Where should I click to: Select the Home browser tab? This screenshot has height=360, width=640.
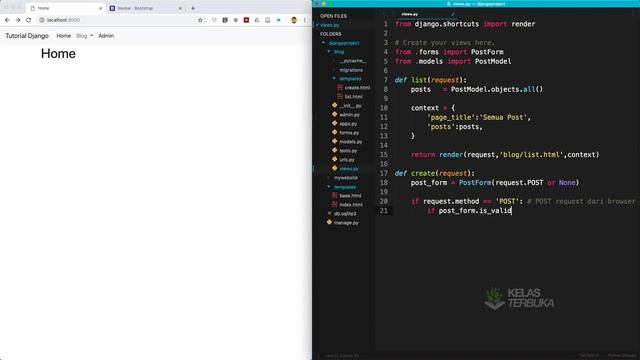point(65,8)
